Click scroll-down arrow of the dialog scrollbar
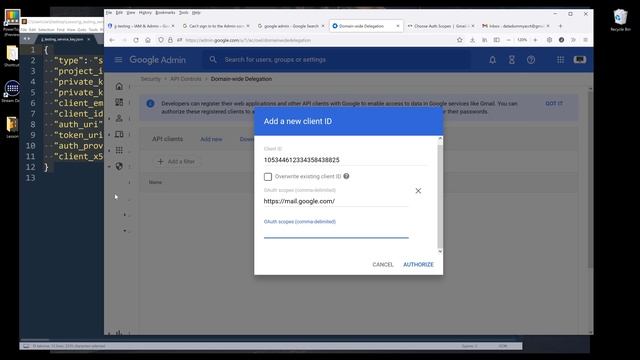 [x=440, y=251]
